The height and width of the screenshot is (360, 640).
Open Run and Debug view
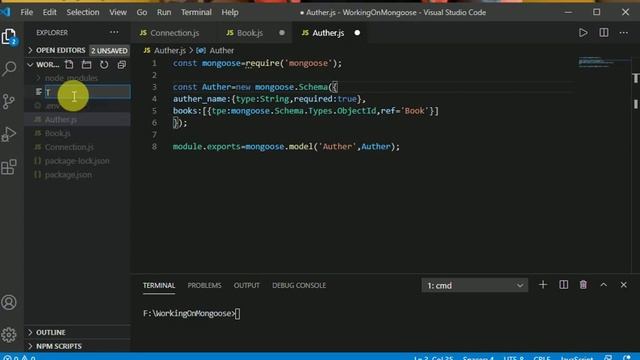[9, 134]
